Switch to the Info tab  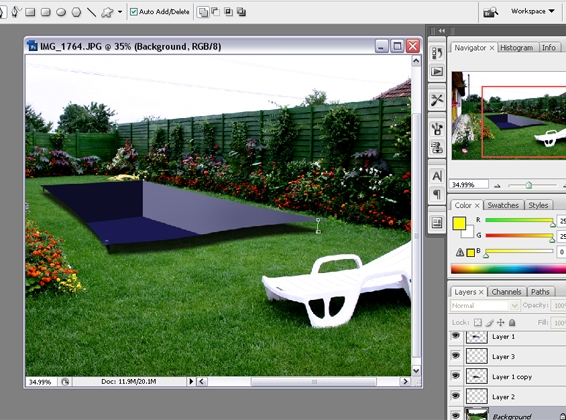coord(548,48)
